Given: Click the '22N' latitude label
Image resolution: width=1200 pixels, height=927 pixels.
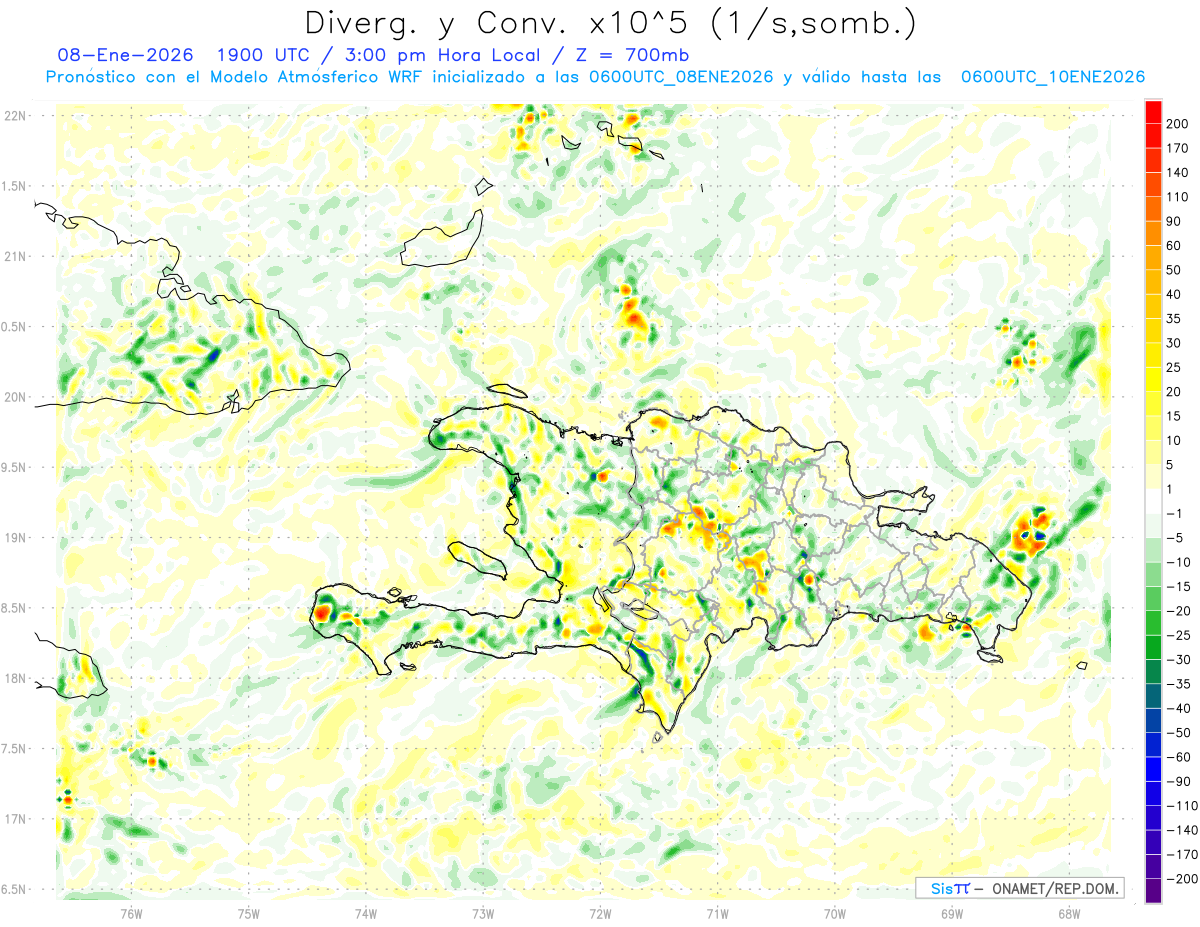Looking at the screenshot, I should coord(15,116).
